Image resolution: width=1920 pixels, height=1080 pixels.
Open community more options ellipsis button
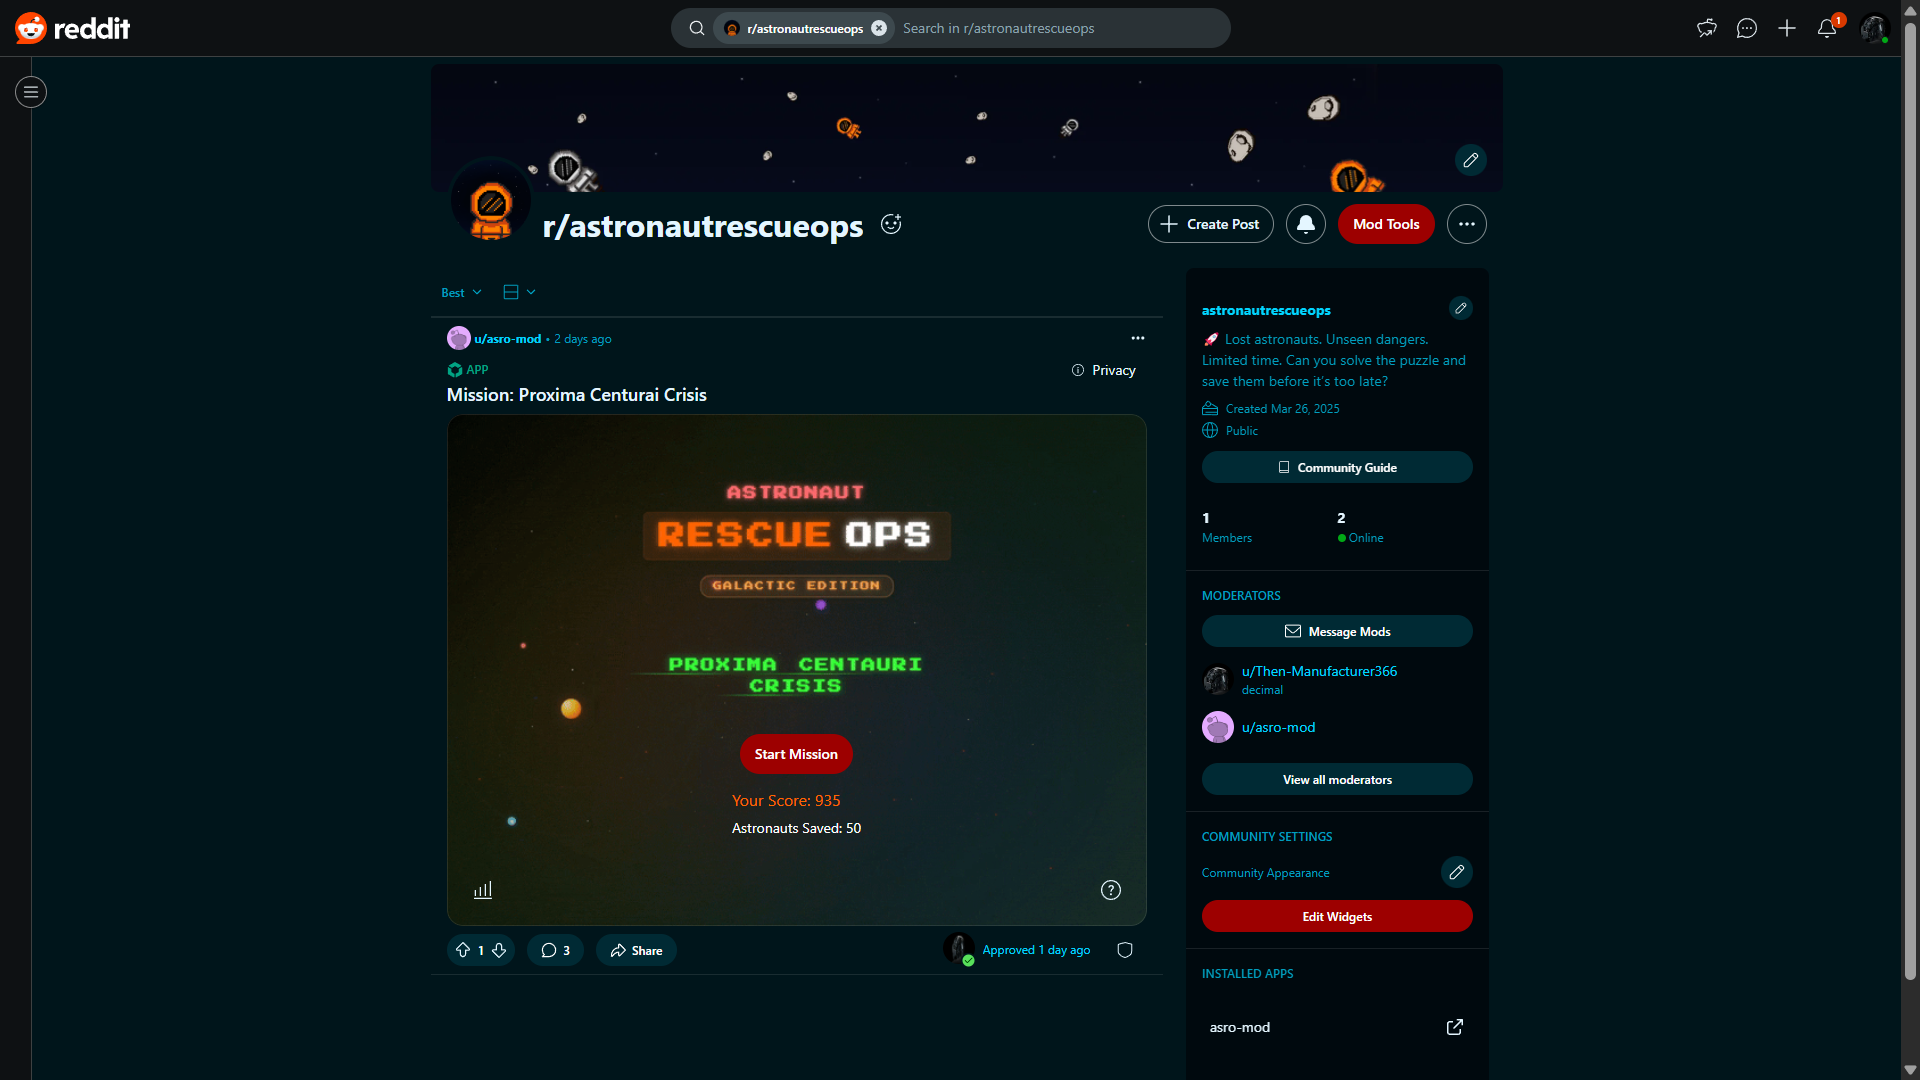pos(1466,224)
